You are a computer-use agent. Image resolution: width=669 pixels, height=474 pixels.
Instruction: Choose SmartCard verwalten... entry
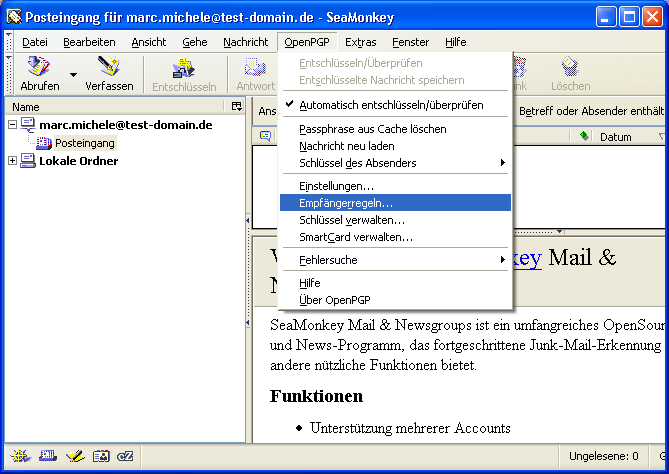[396, 237]
